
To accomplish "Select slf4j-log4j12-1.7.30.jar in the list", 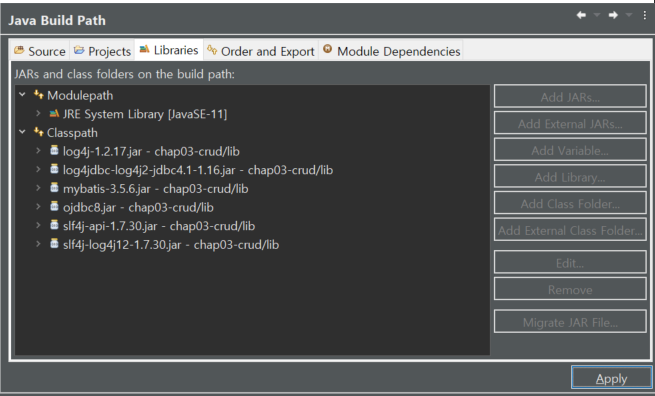I will pyautogui.click(x=252, y=244).
